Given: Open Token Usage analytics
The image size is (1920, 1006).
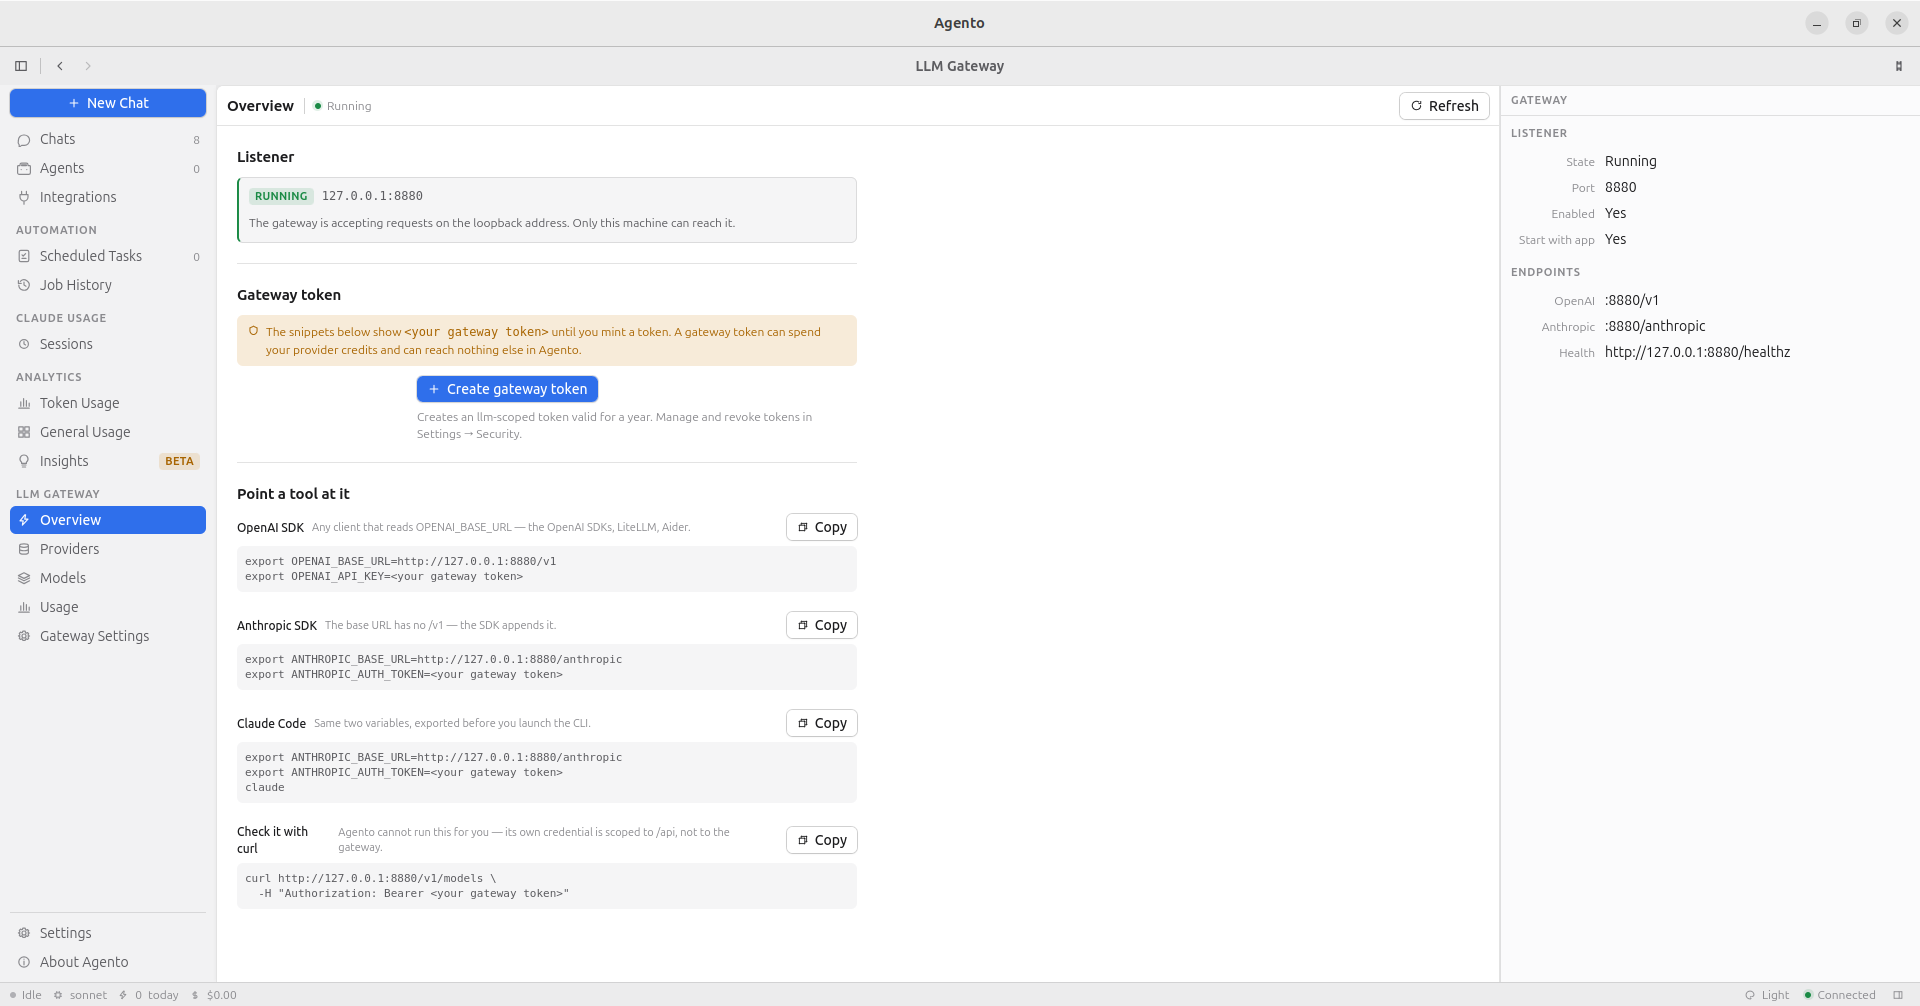Looking at the screenshot, I should tap(108, 403).
